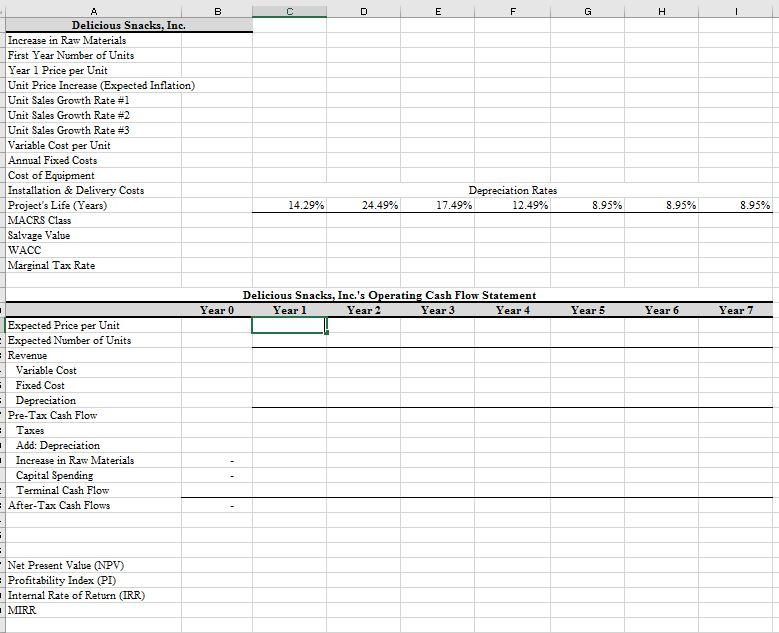Select the 'Year 5' header cell
Viewport: 779px width, 633px height.
pyautogui.click(x=588, y=310)
